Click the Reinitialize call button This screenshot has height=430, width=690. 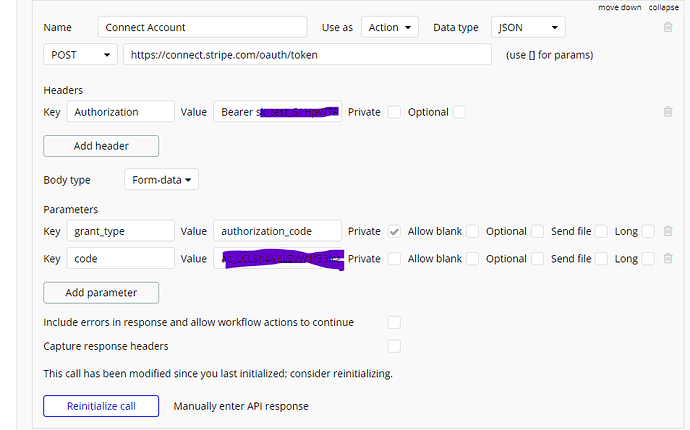point(101,406)
